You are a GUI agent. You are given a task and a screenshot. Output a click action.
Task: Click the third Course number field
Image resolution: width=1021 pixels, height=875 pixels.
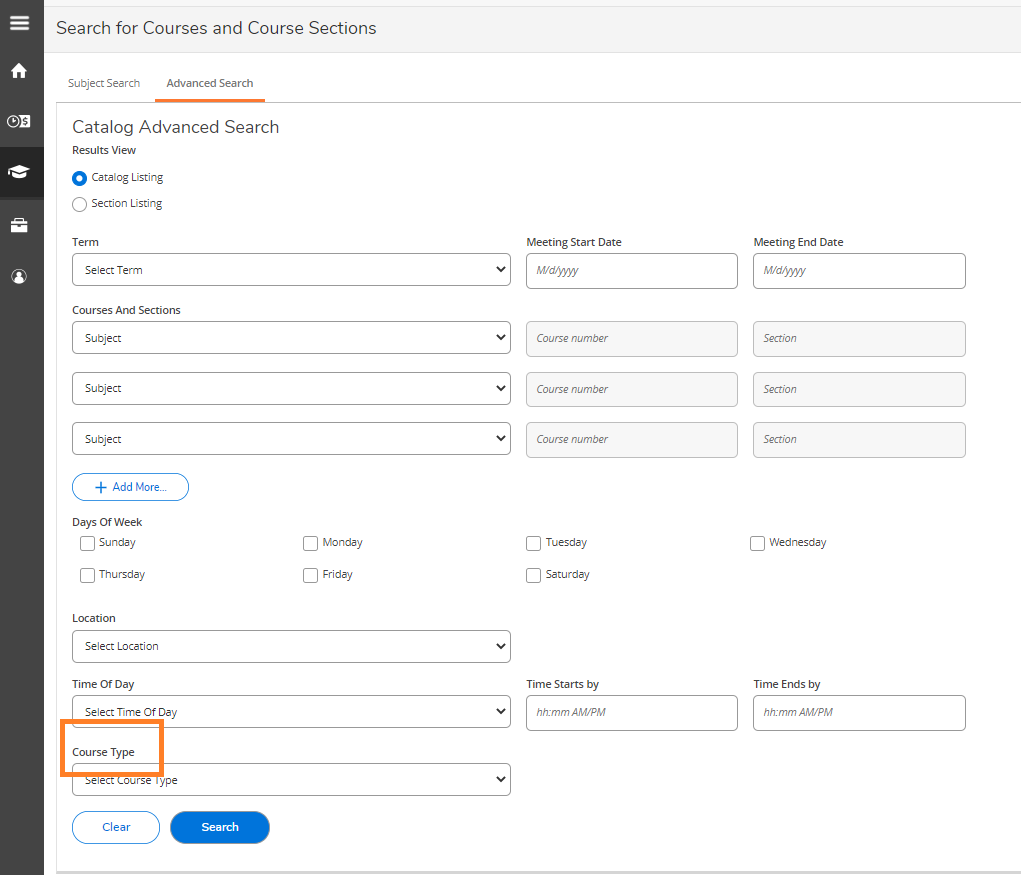pyautogui.click(x=632, y=439)
